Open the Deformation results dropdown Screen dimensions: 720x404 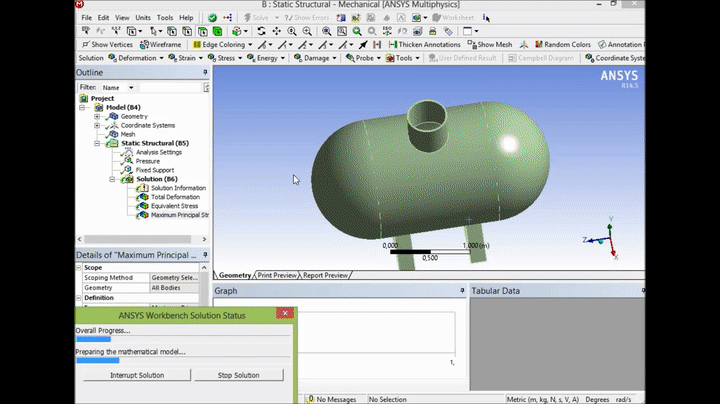tap(136, 58)
